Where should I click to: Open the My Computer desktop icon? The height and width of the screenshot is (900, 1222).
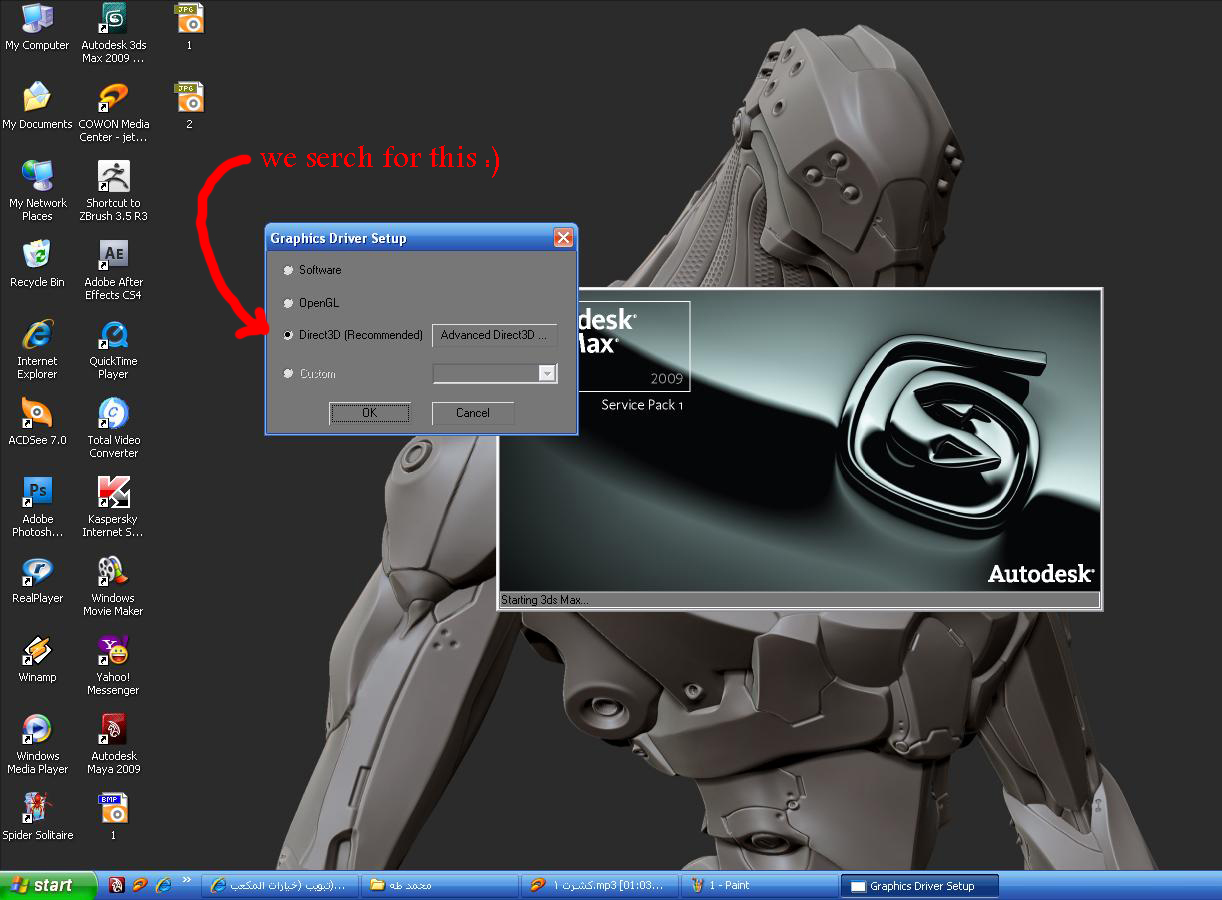click(x=37, y=26)
